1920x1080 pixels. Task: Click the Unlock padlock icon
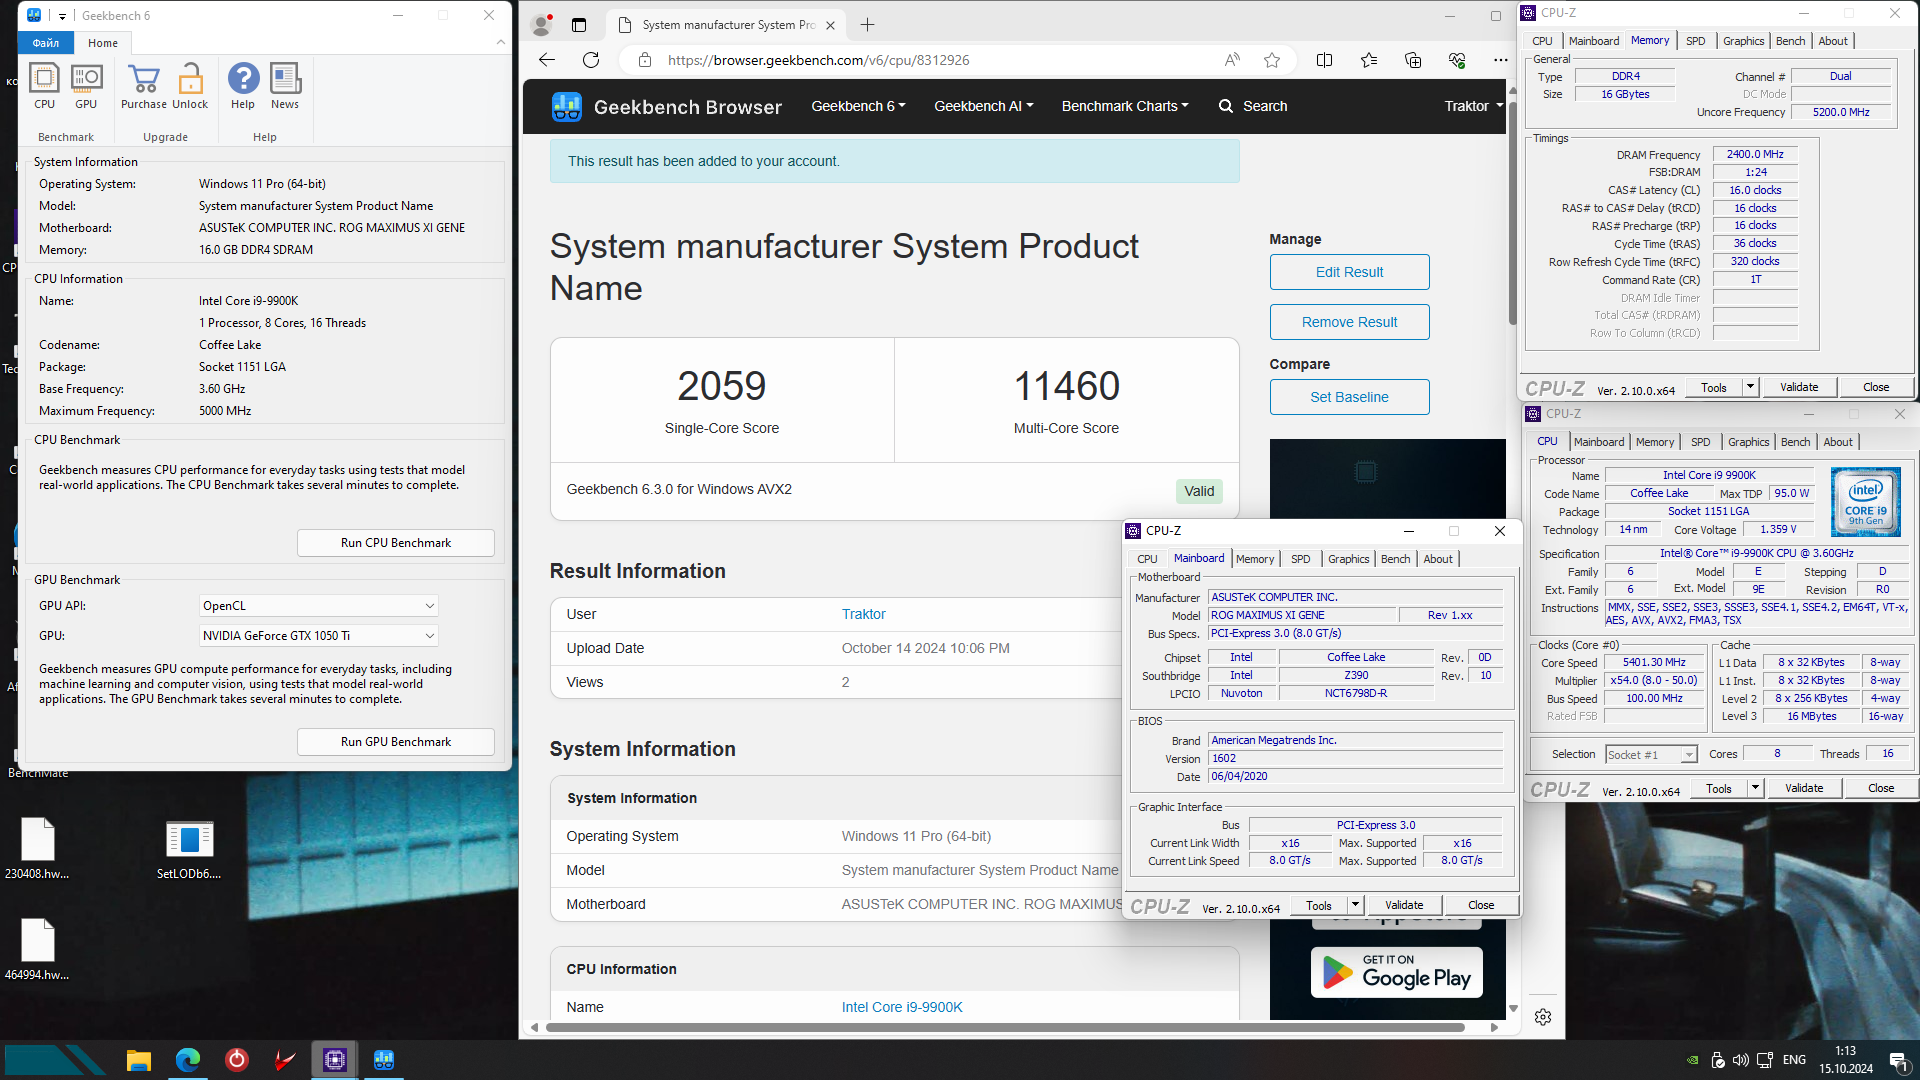pyautogui.click(x=190, y=86)
